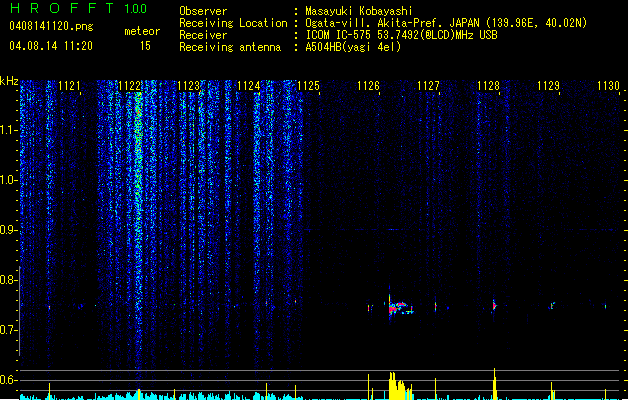Click the 1123 time axis label
Screen dimensions: 629x400
pos(189,86)
